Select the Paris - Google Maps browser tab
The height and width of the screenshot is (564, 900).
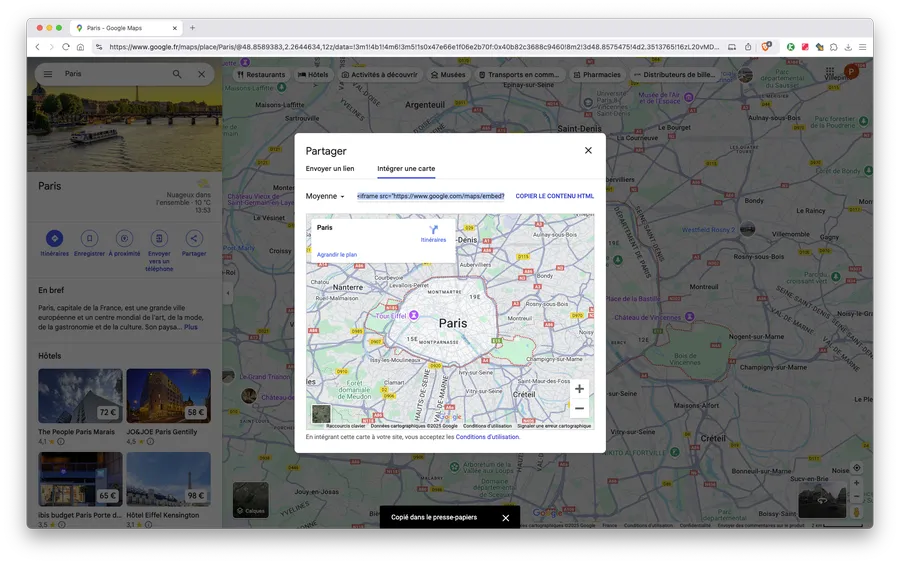126,28
